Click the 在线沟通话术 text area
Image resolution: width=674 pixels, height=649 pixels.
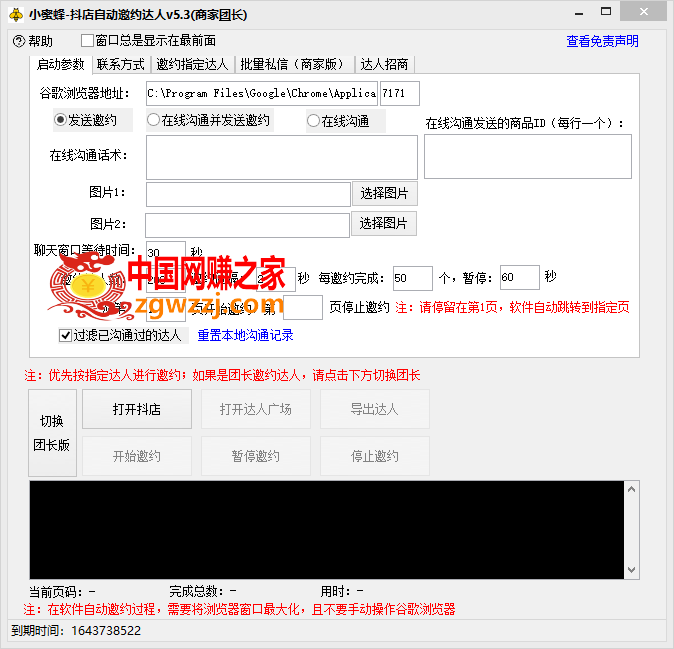pos(282,157)
